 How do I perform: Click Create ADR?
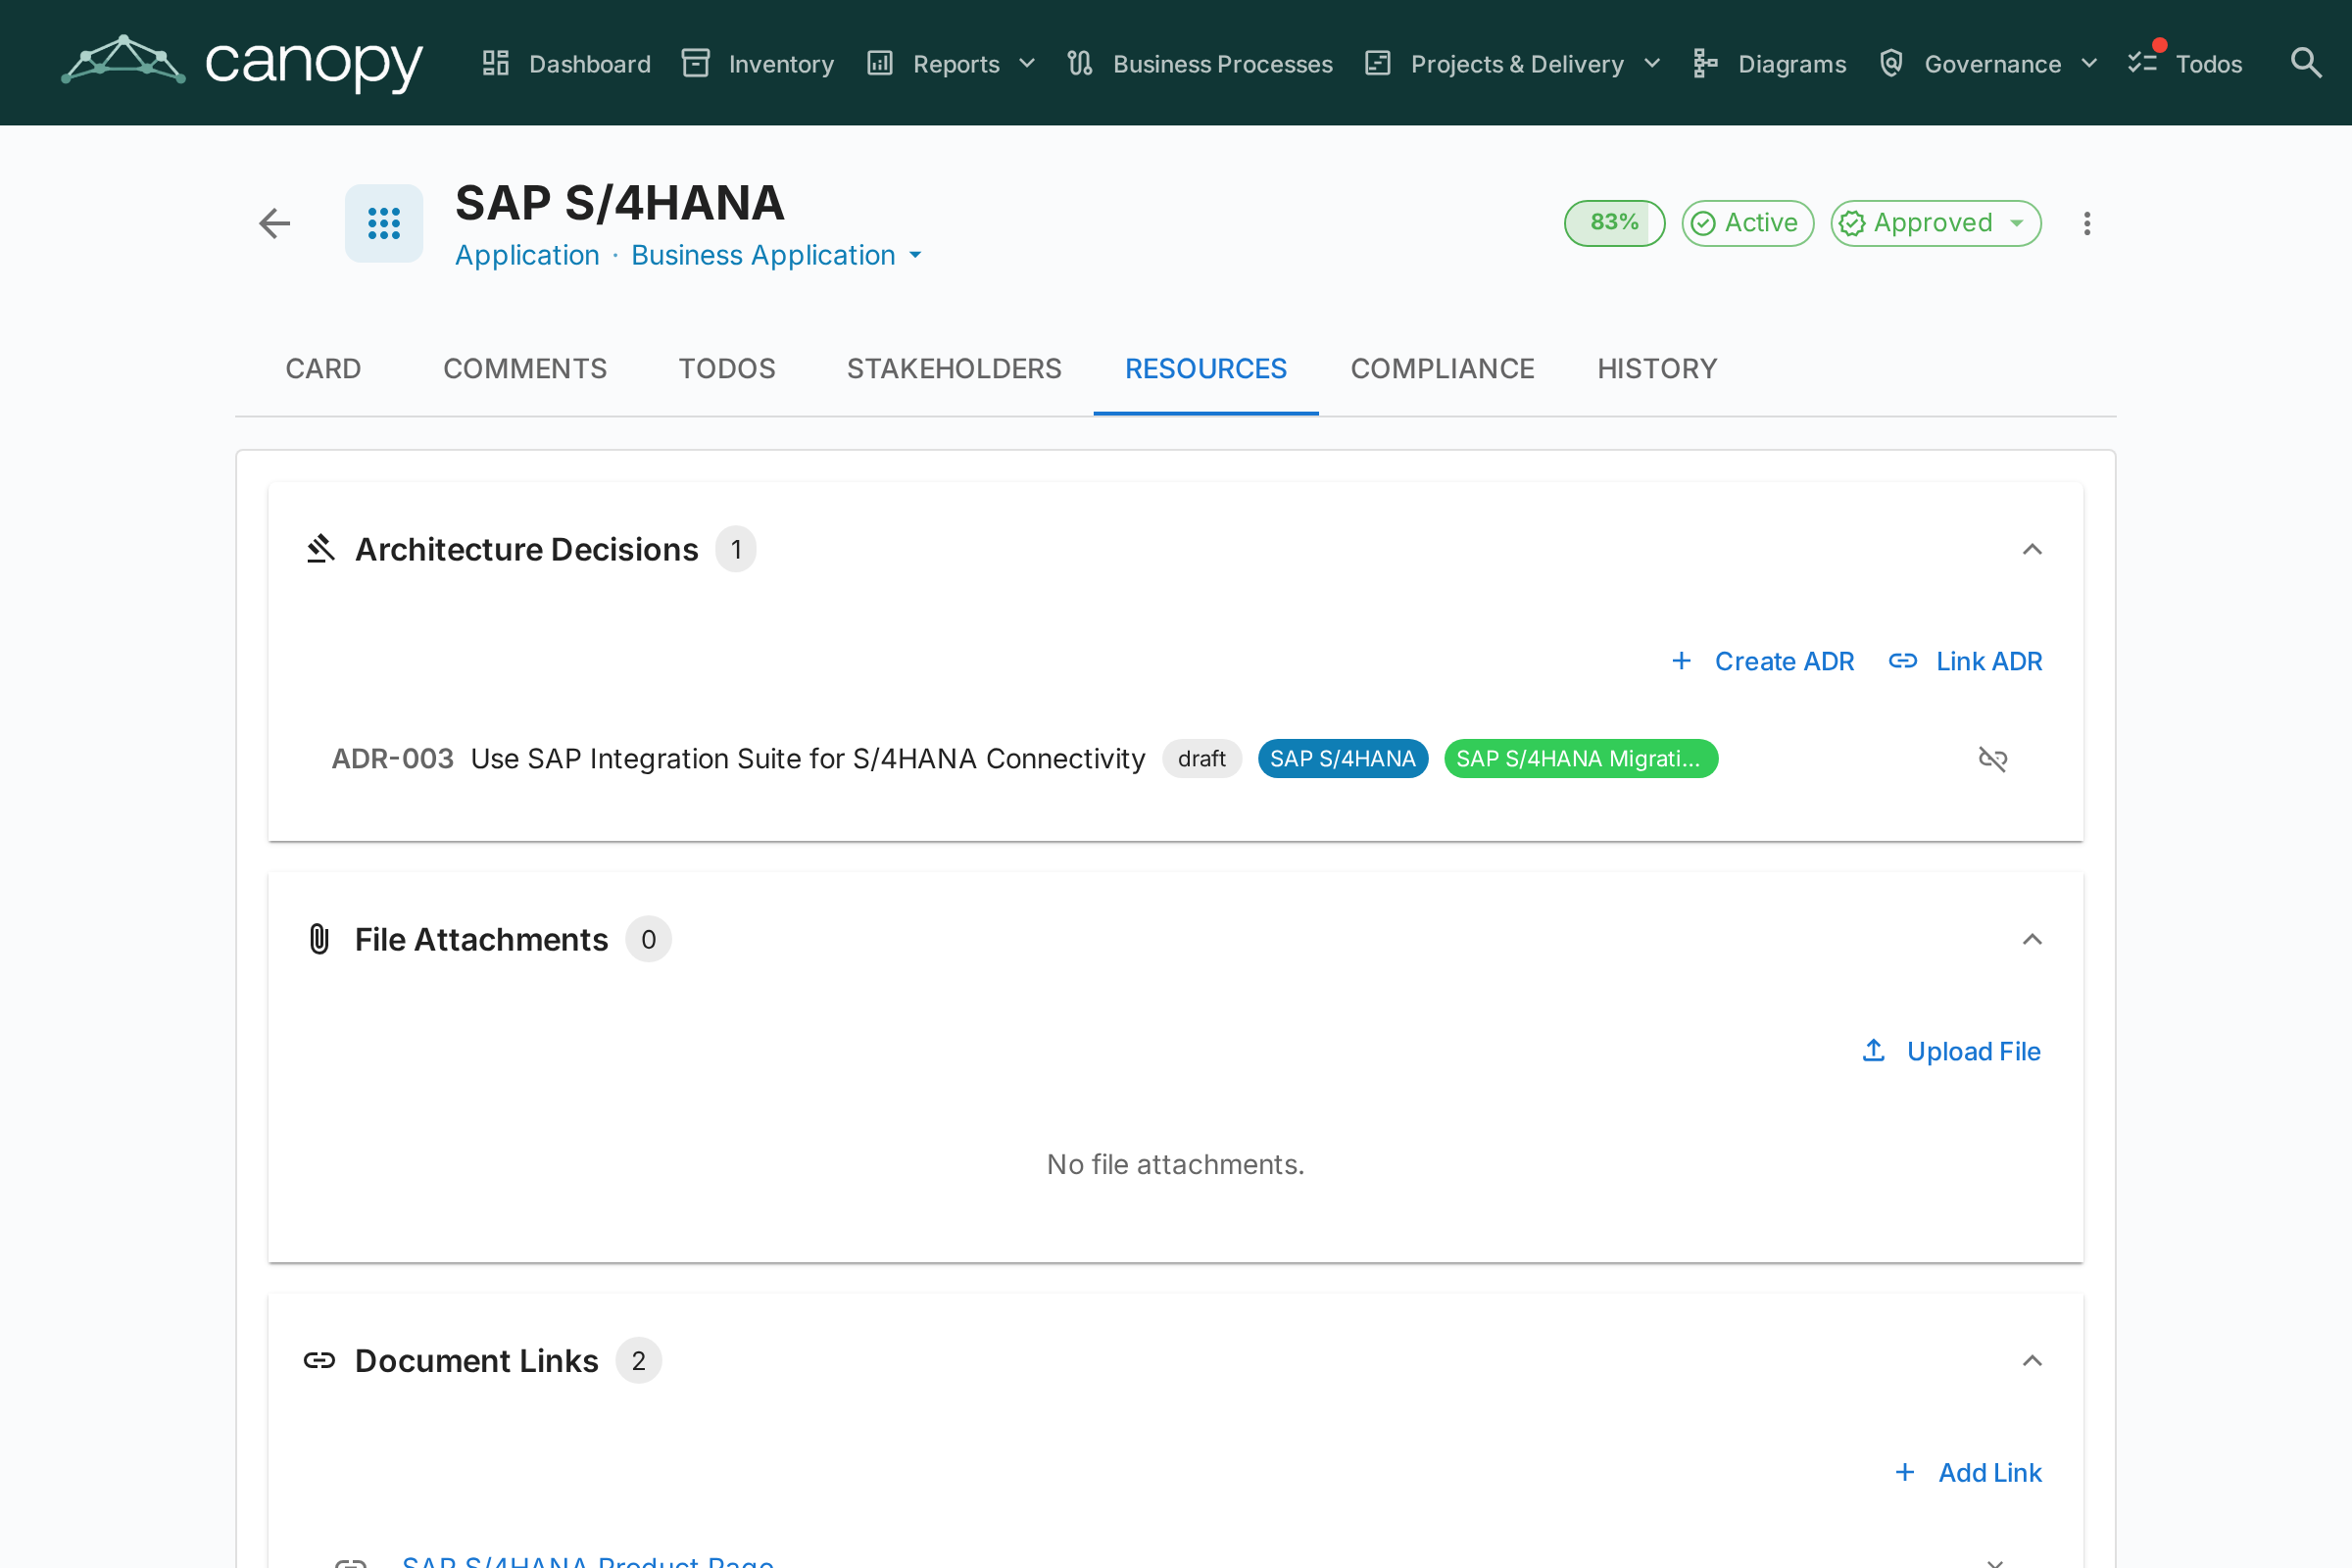click(x=1763, y=661)
